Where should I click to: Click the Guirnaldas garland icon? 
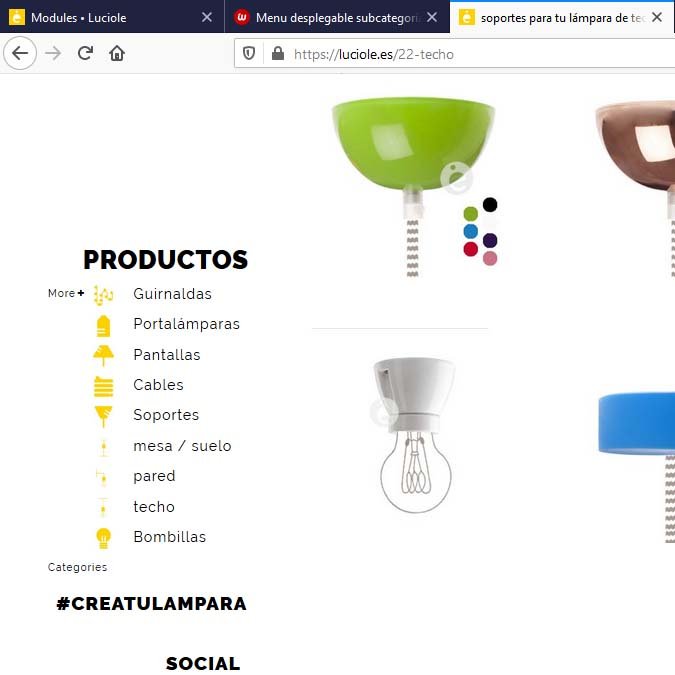pyautogui.click(x=103, y=295)
